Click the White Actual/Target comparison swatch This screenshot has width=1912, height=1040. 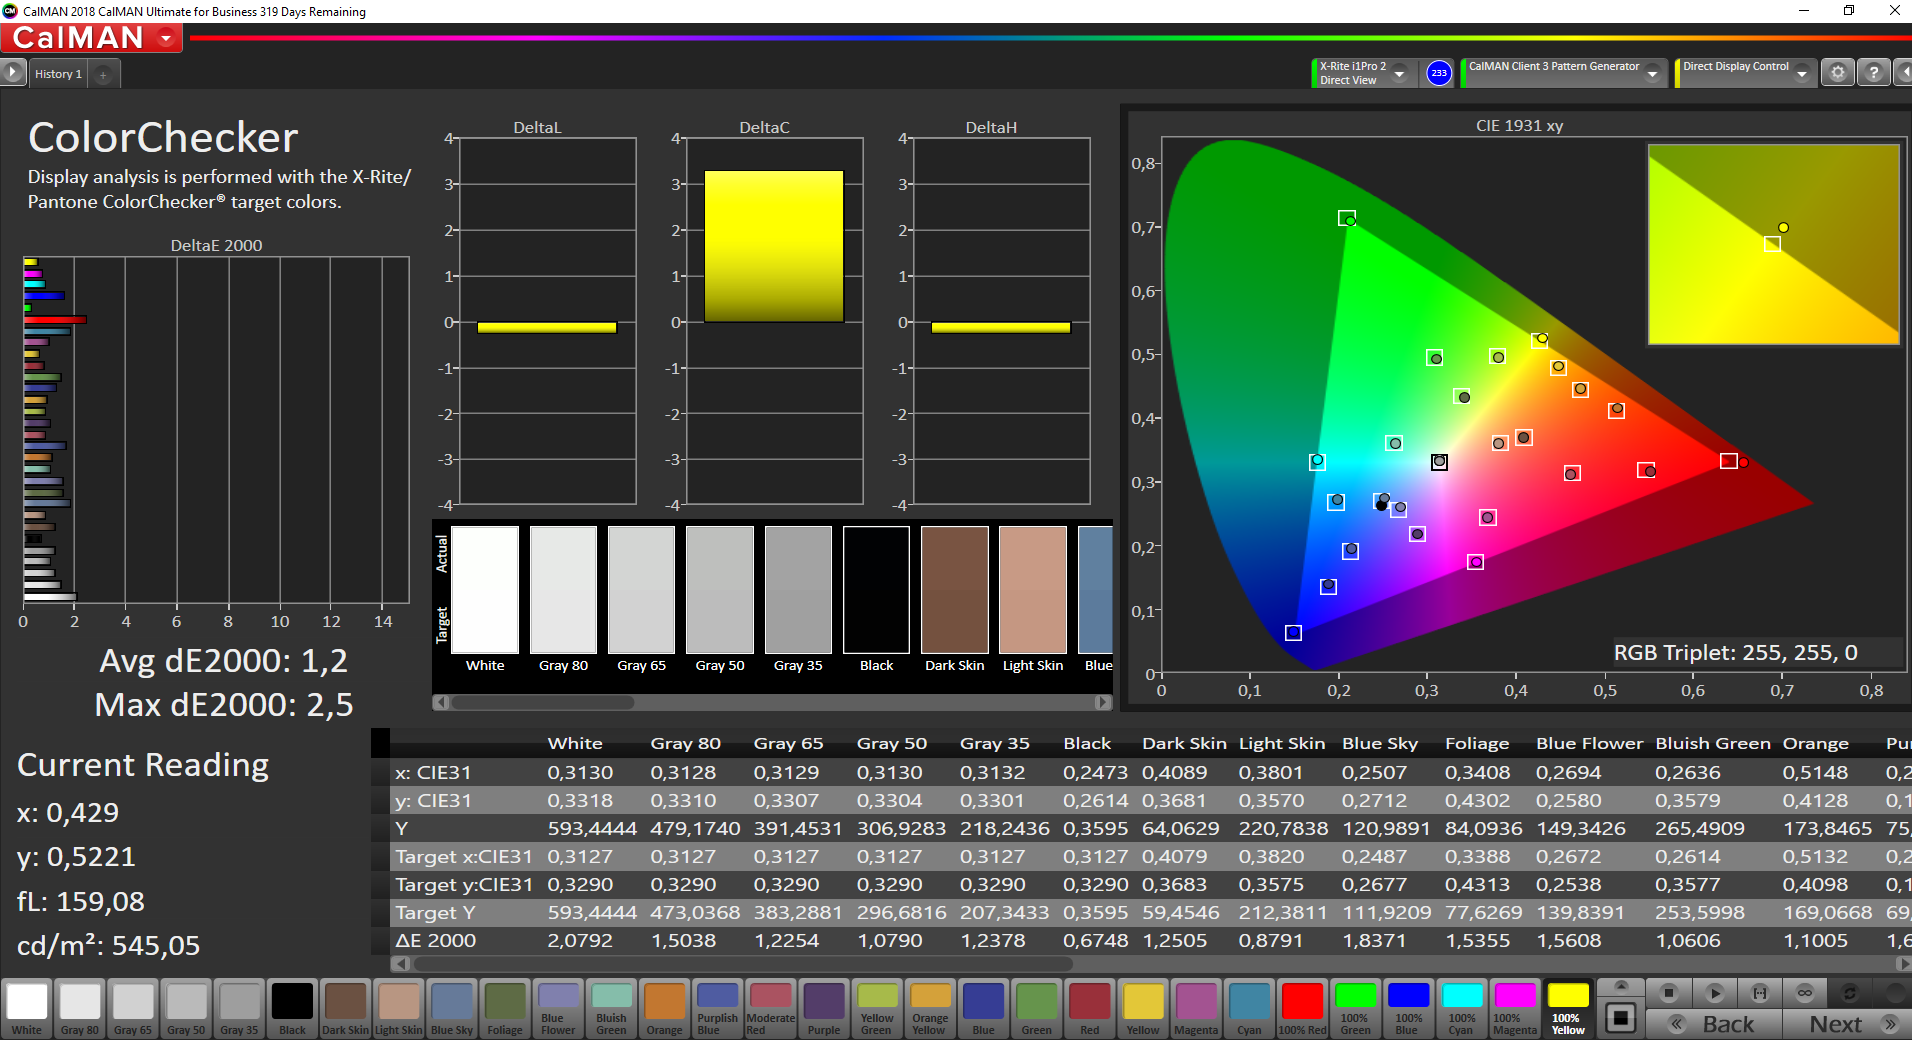[x=485, y=590]
